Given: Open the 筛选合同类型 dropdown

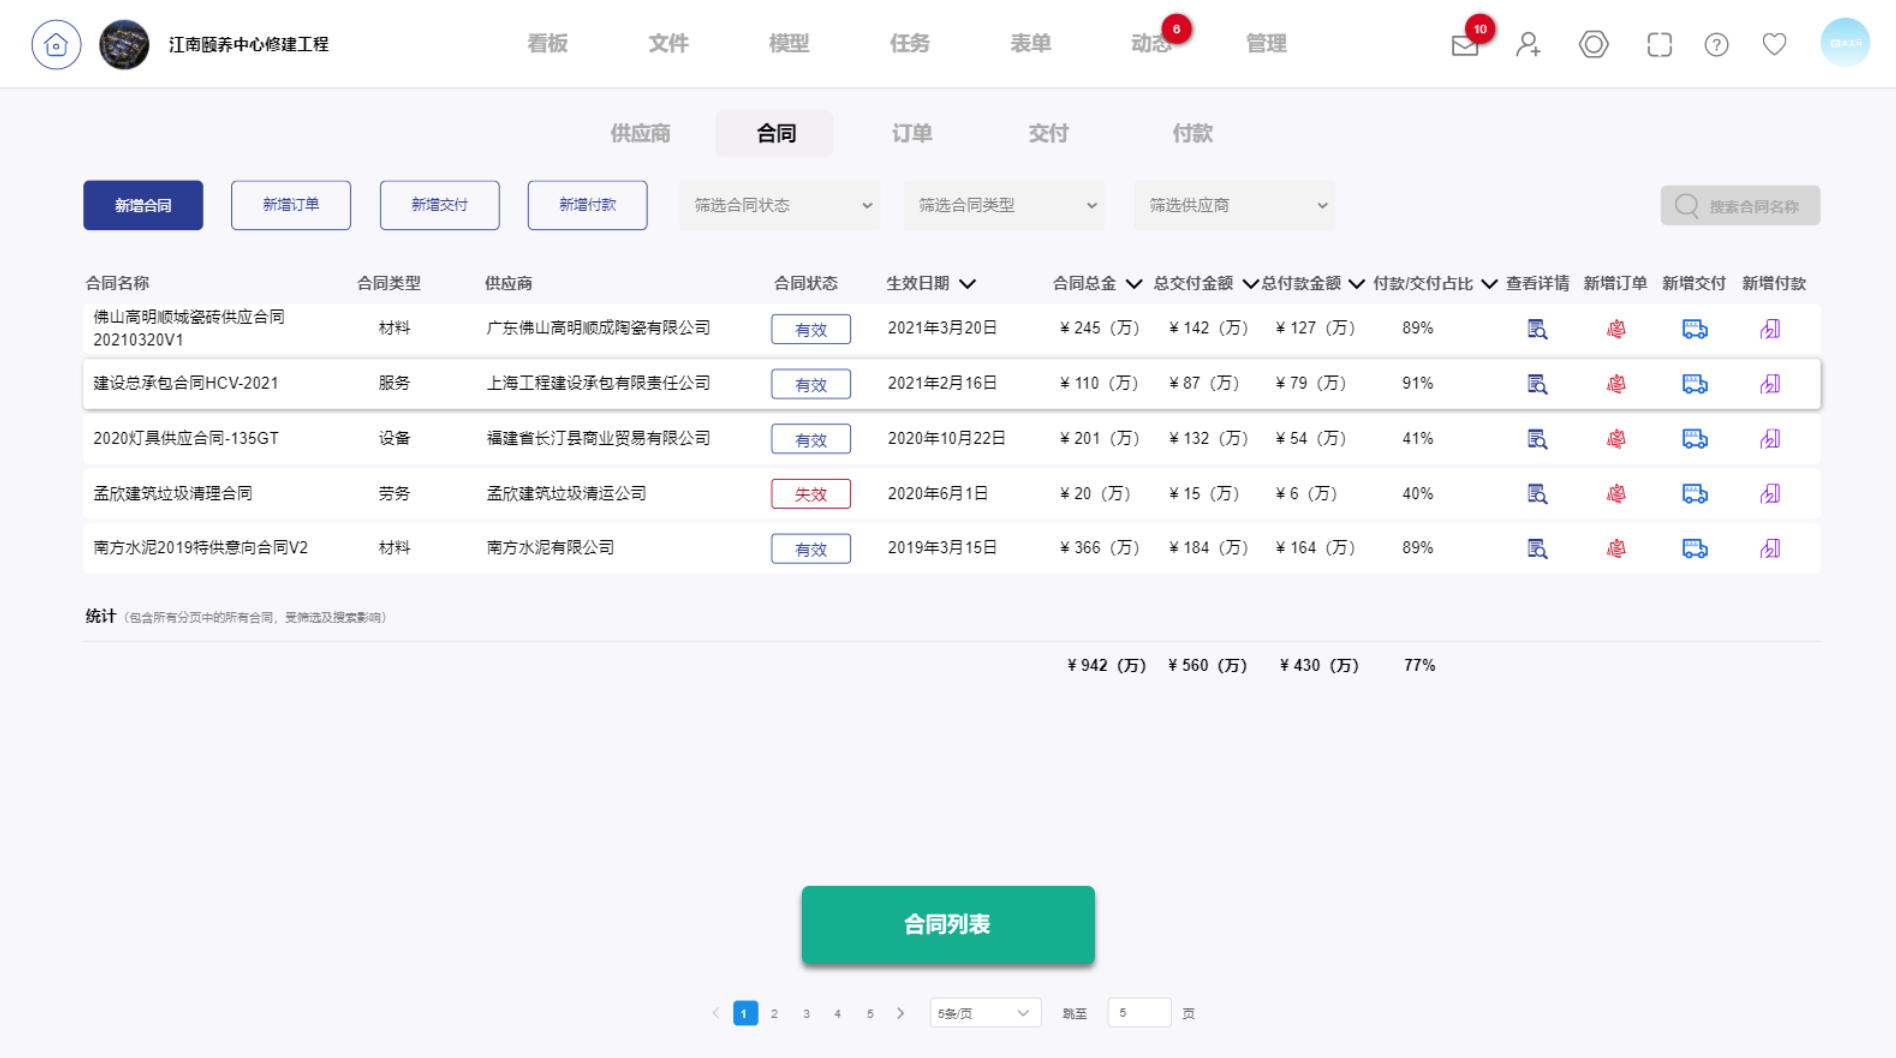Looking at the screenshot, I should (x=1004, y=205).
